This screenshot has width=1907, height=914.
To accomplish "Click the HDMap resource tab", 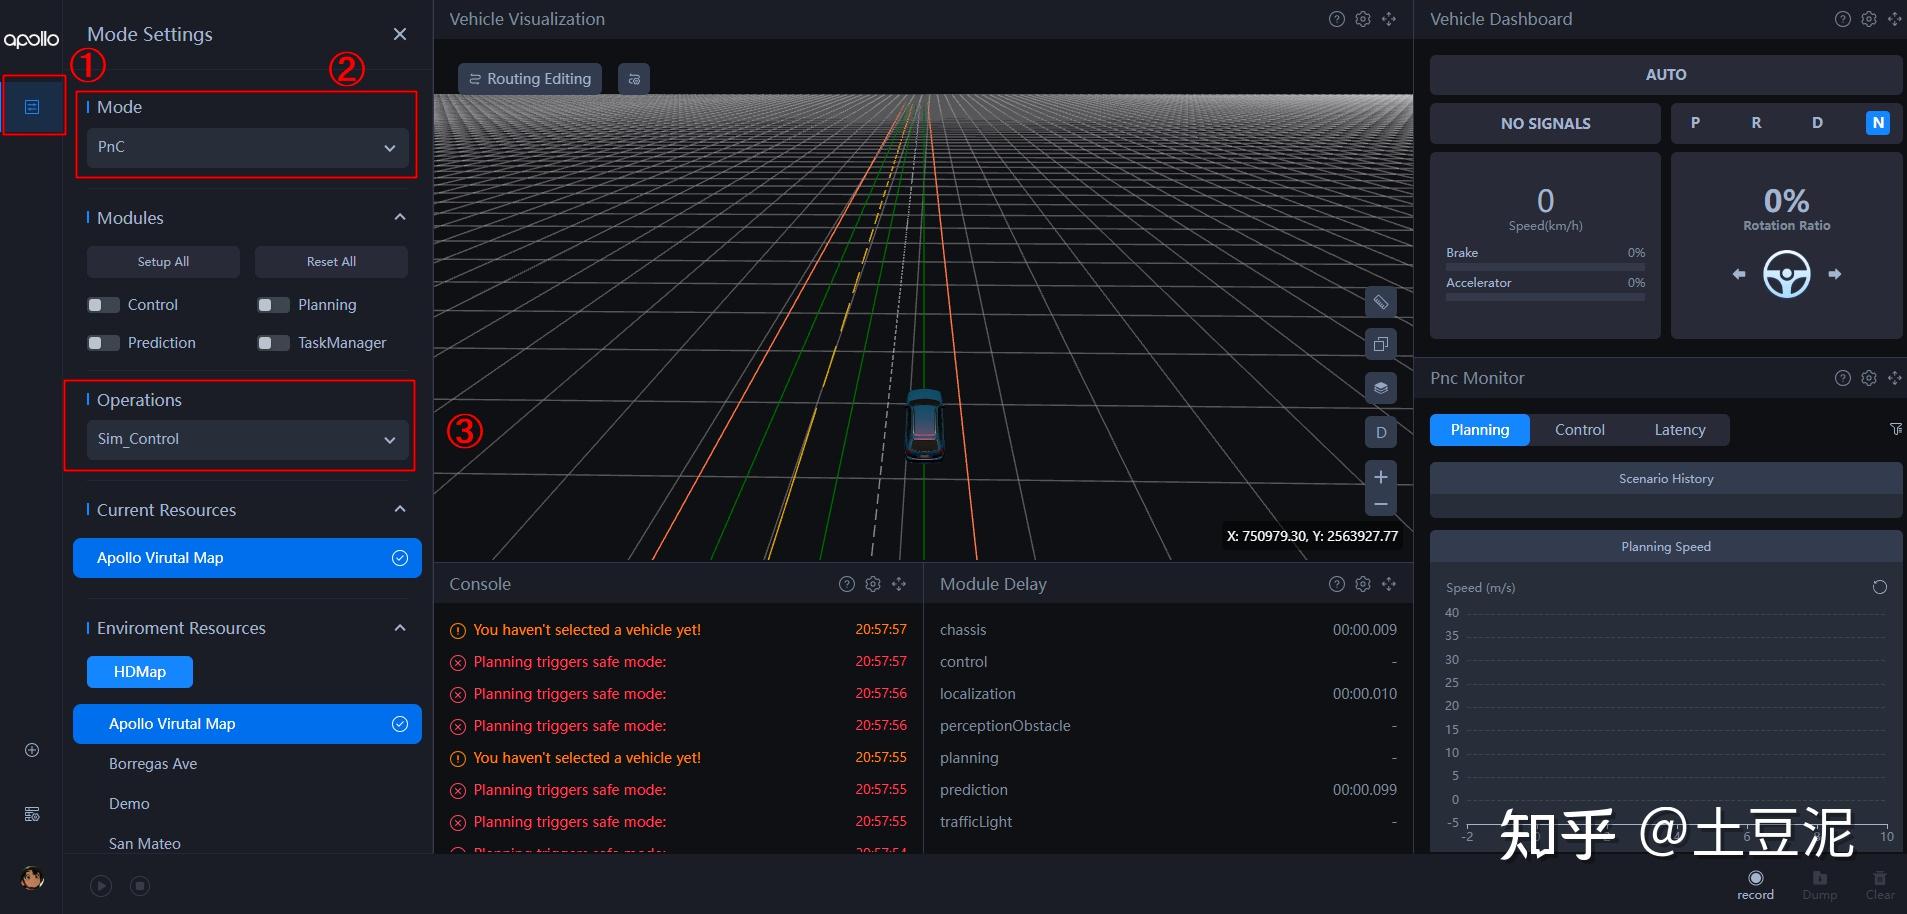I will (x=140, y=672).
